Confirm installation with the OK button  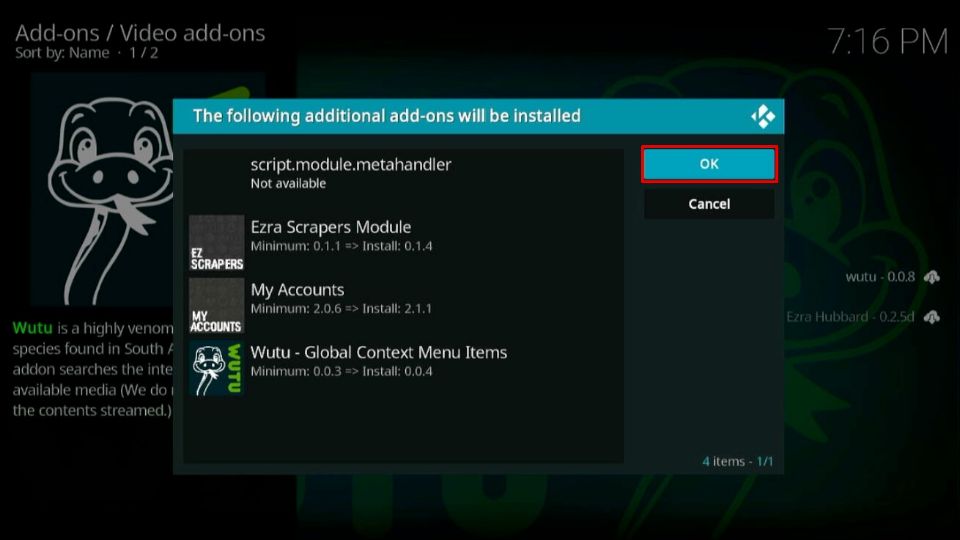point(709,164)
